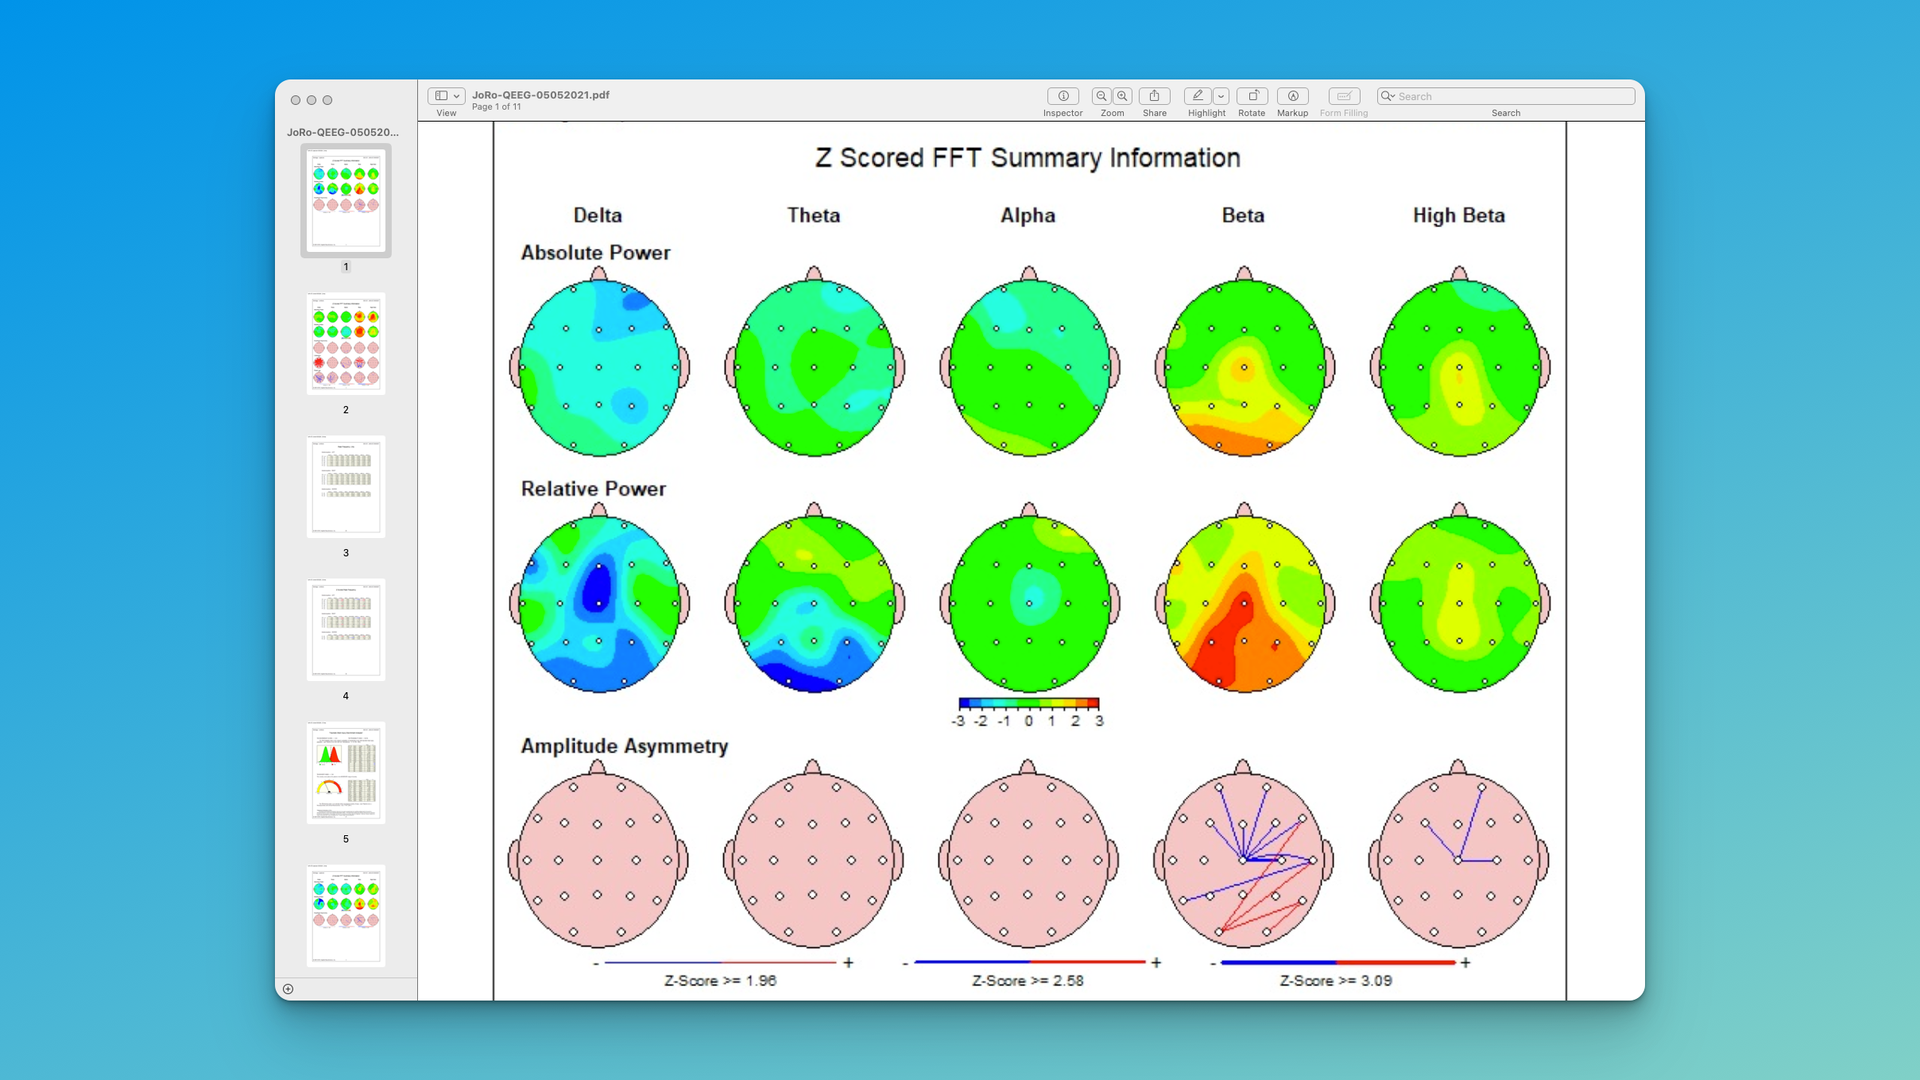Enter full screen with the green button
This screenshot has width=1920, height=1080.
click(x=328, y=100)
